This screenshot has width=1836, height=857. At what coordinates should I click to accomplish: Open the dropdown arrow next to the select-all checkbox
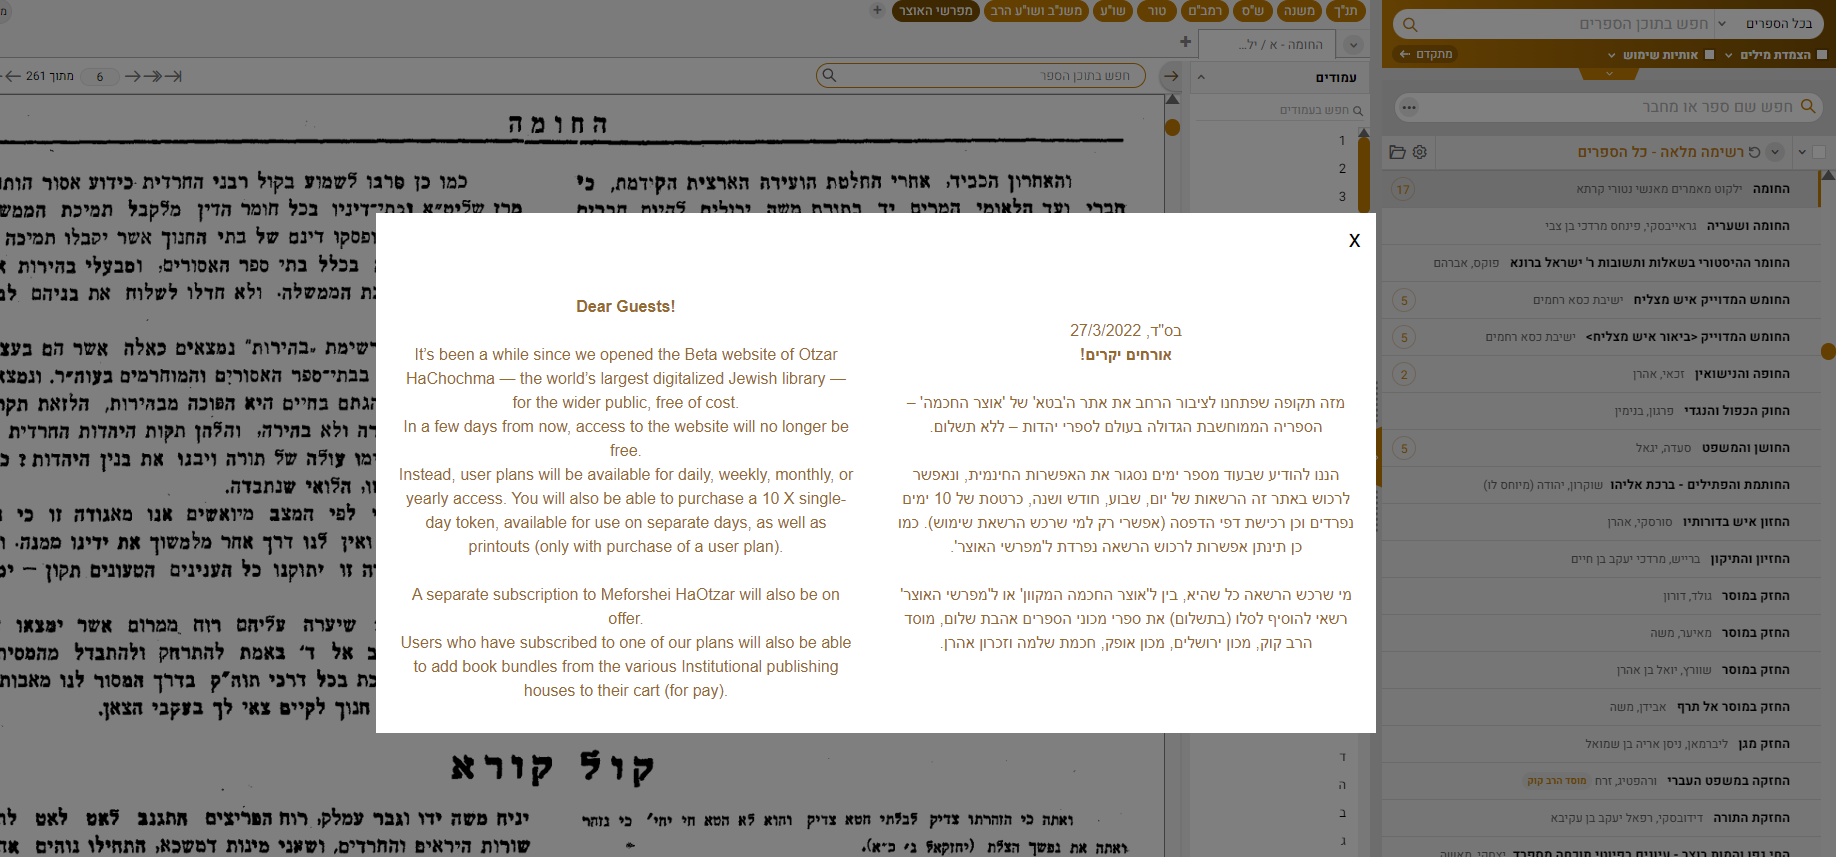point(1802,152)
